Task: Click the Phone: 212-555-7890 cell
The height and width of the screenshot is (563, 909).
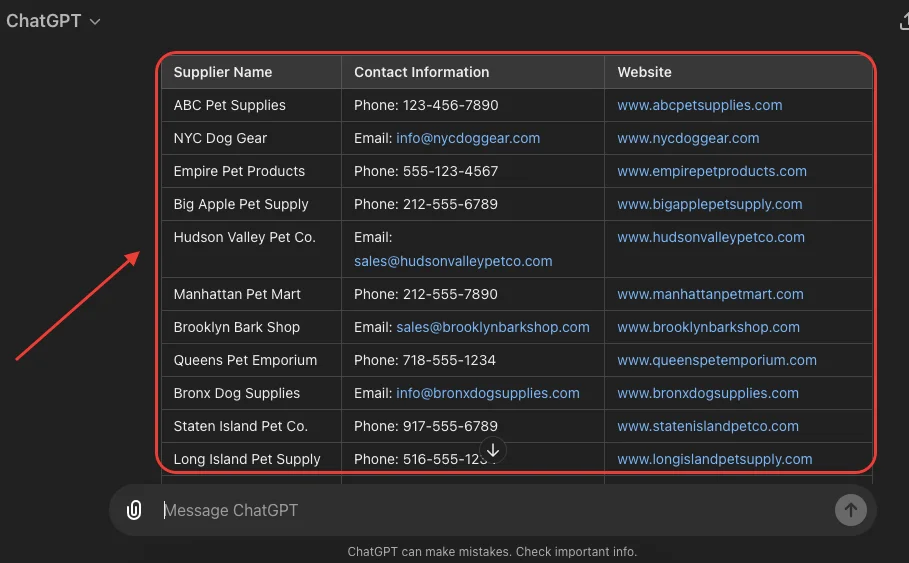Action: point(473,294)
